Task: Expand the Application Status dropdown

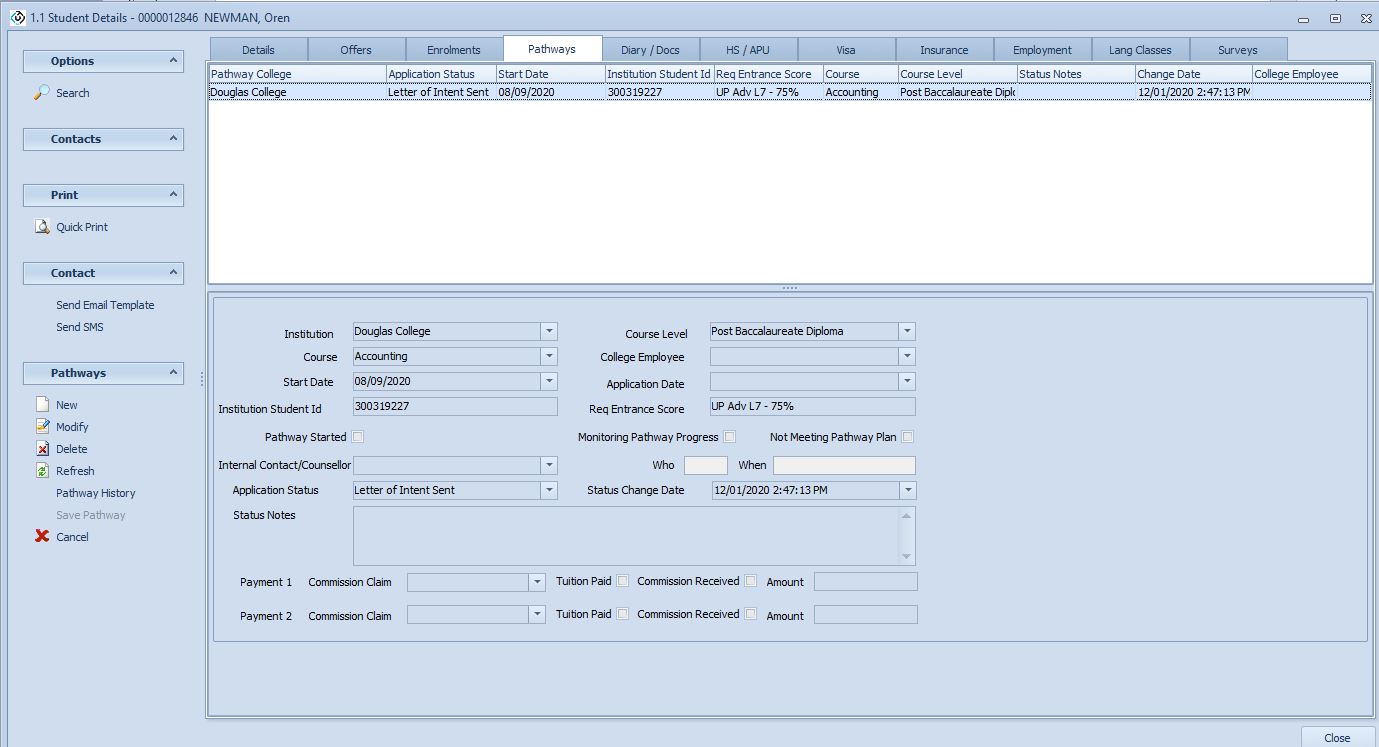Action: [x=548, y=490]
